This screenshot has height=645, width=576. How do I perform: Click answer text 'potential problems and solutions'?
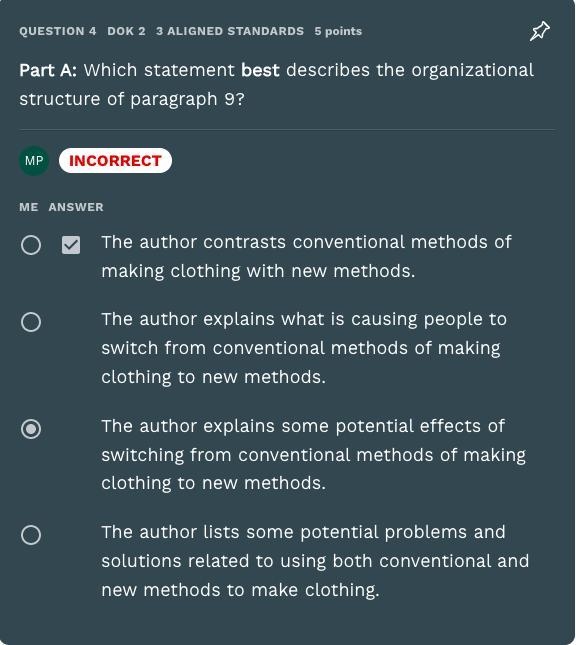point(315,561)
